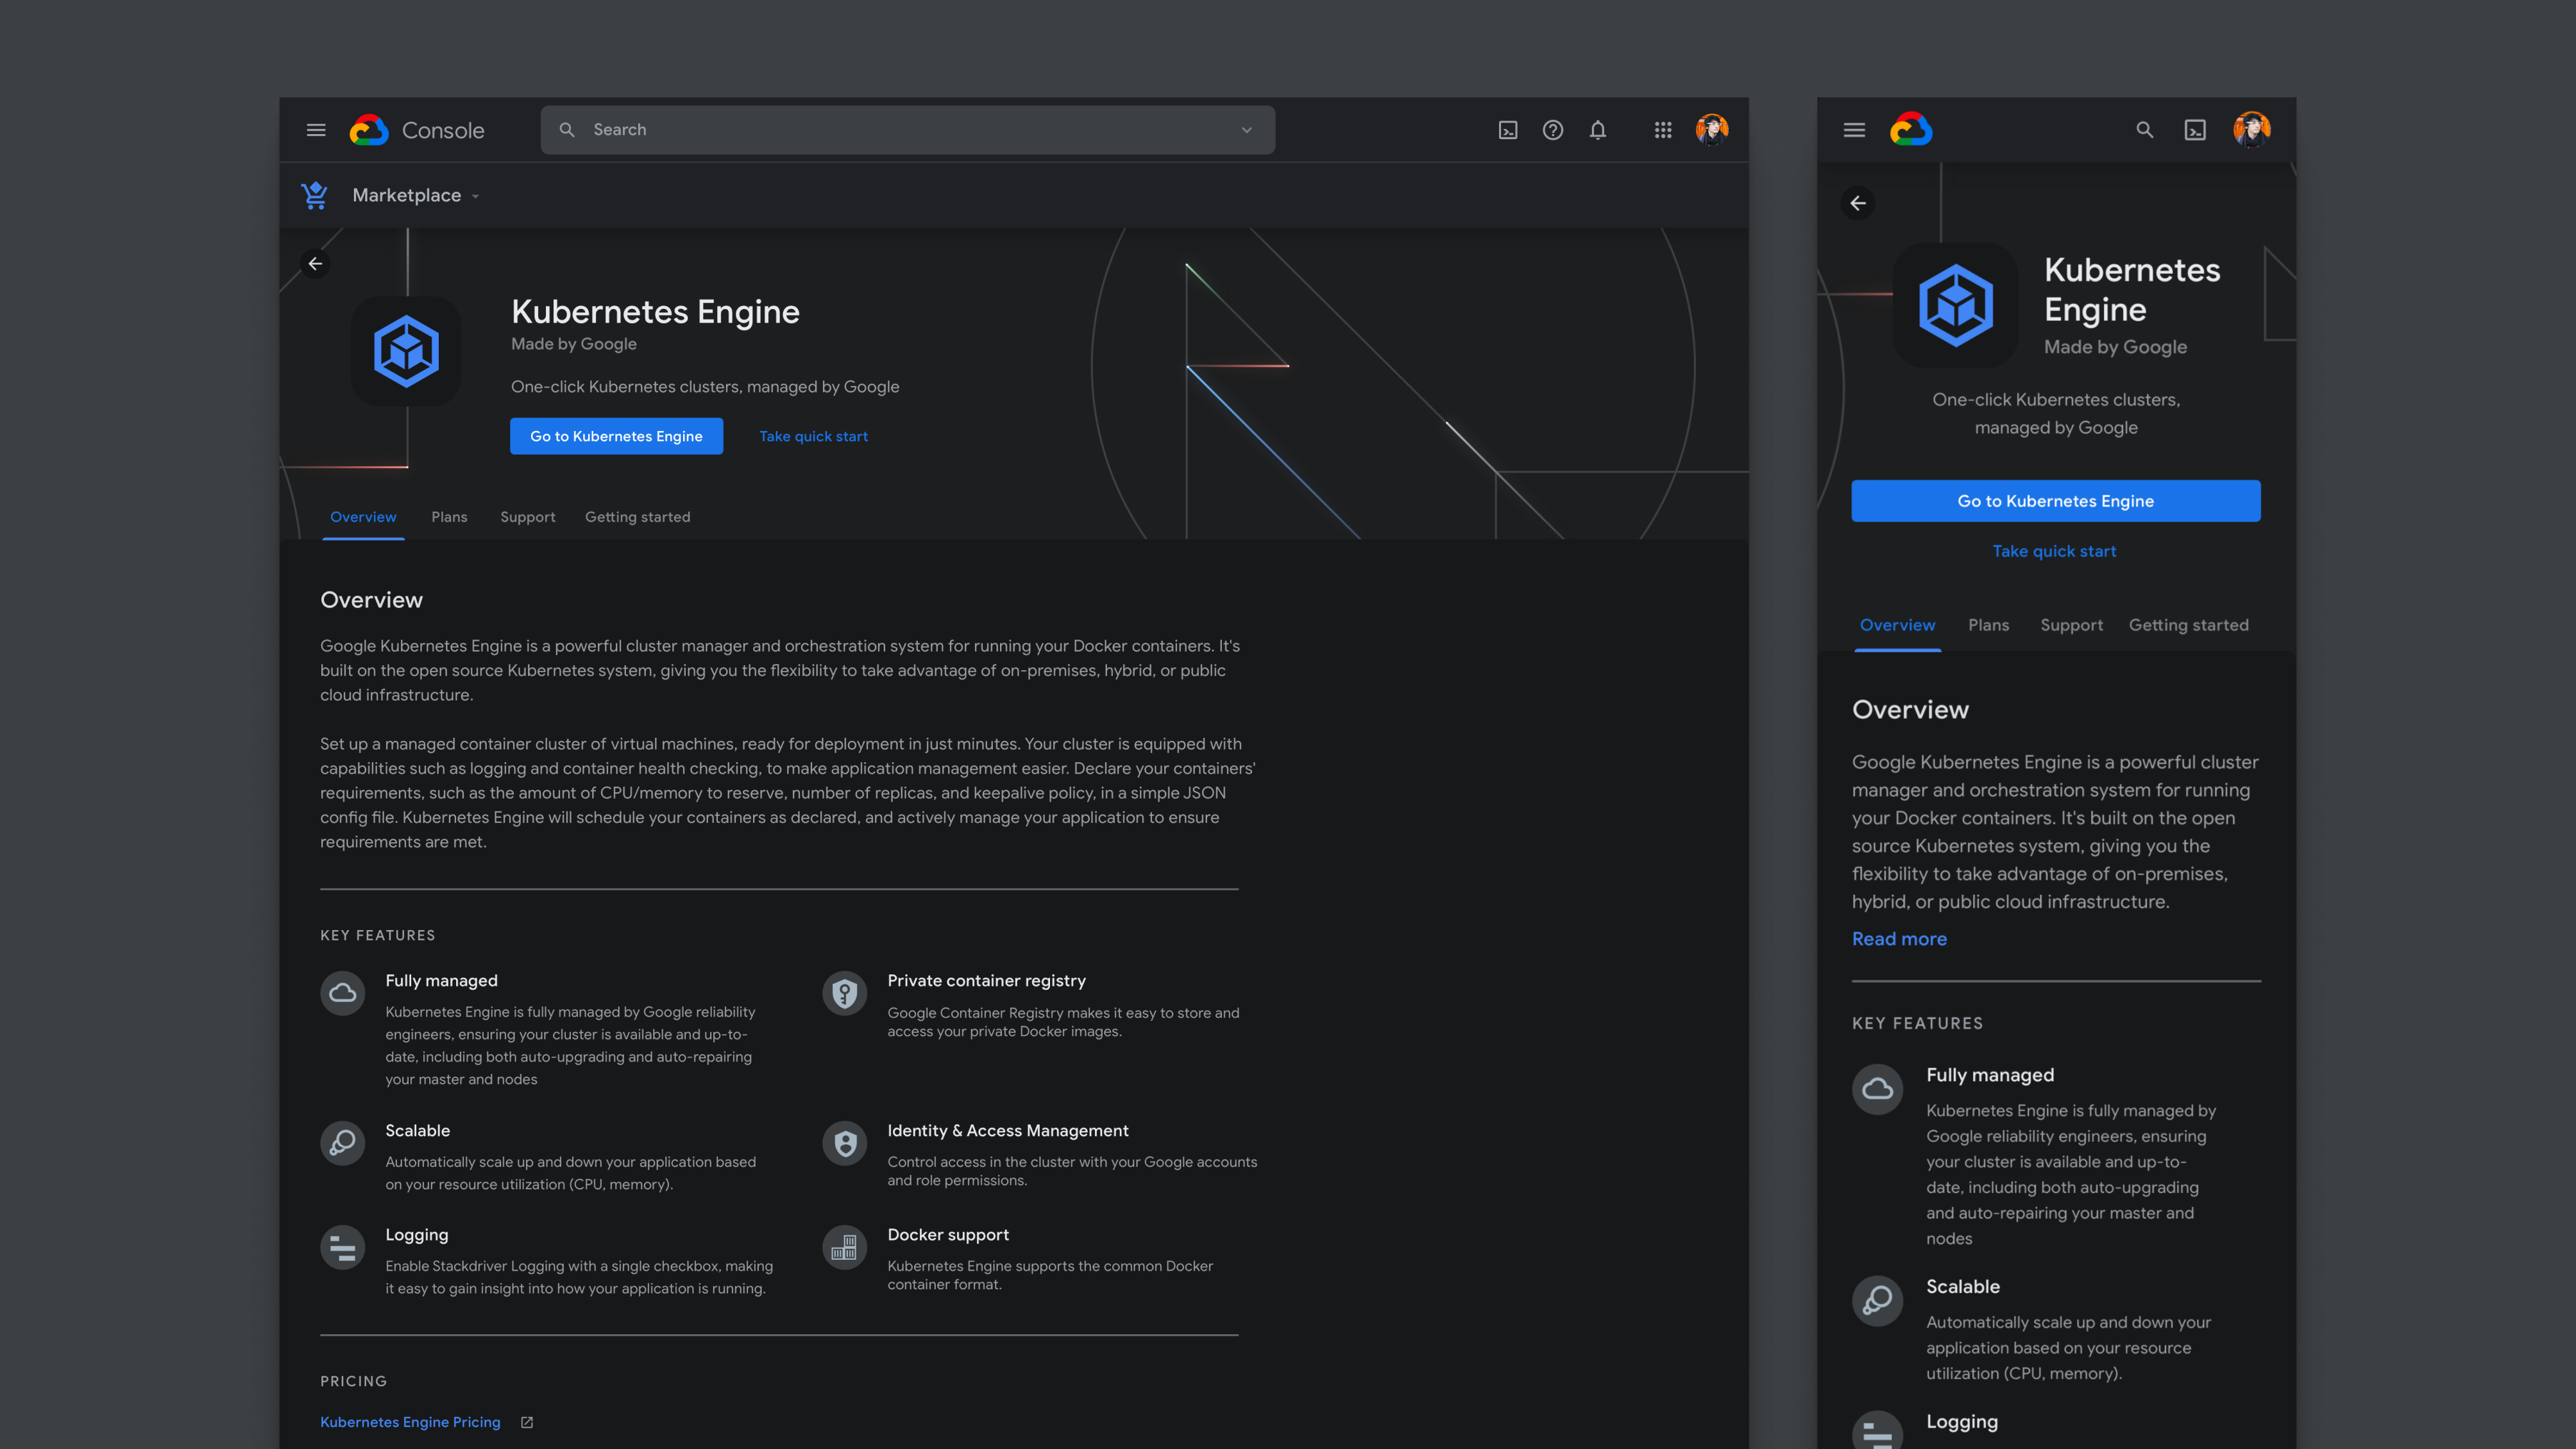
Task: Go back using the arrow in the mobile view
Action: pos(1858,203)
